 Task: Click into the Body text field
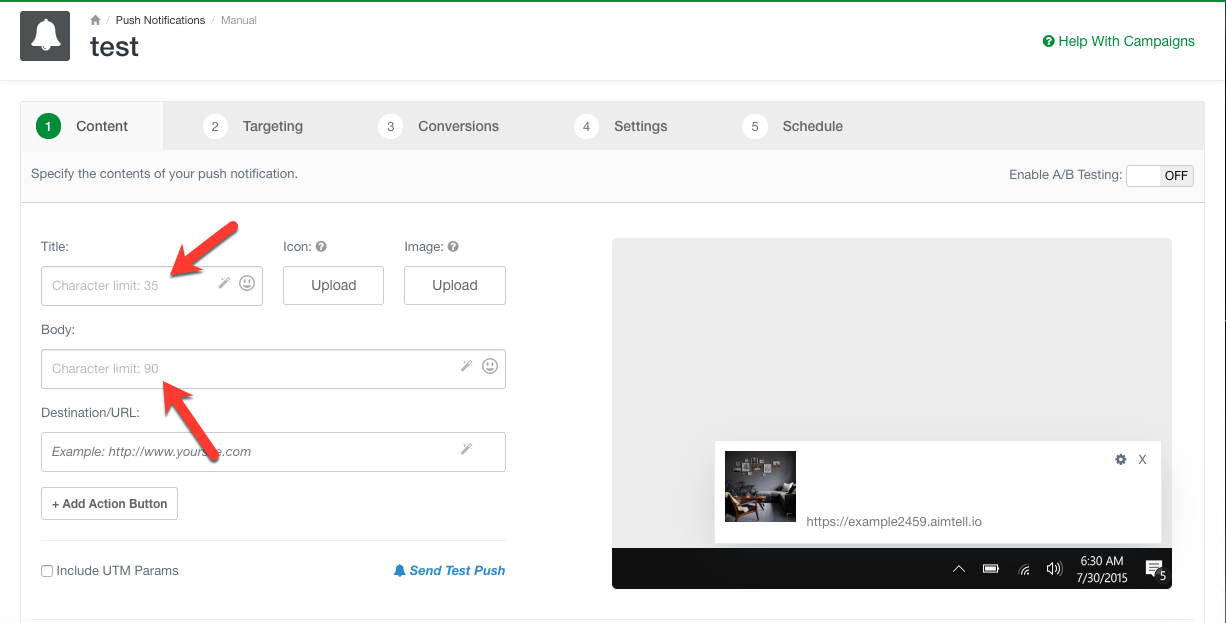(250, 368)
